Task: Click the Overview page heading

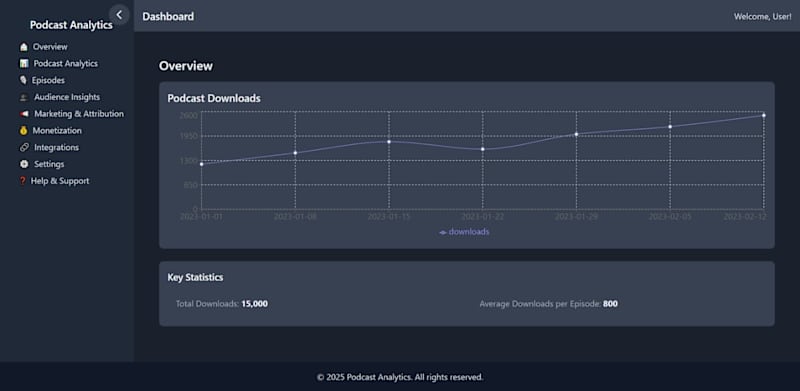Action: (x=186, y=66)
